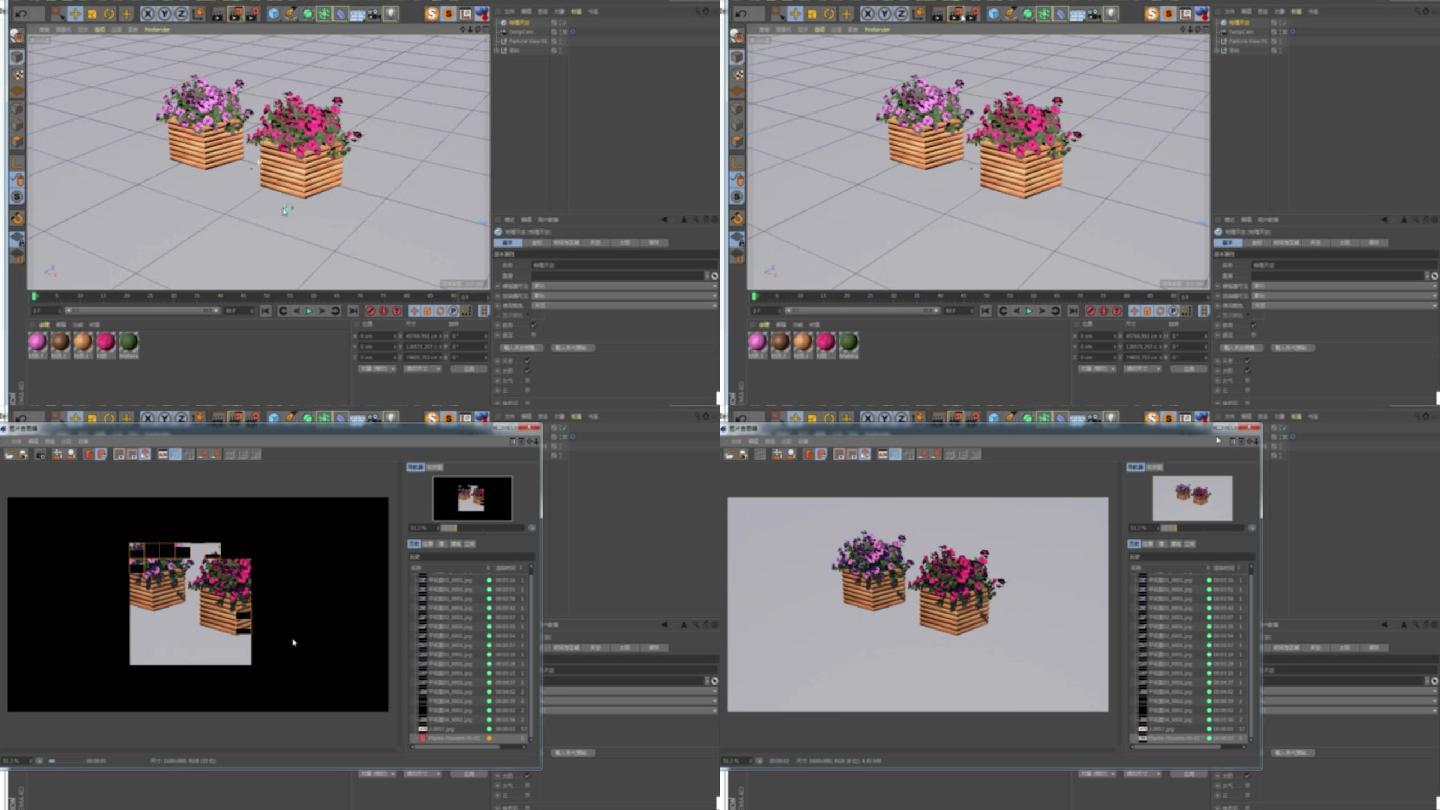The width and height of the screenshot is (1440, 810).
Task: Open Render Settings icon in top-left panel
Action: (x=252, y=14)
